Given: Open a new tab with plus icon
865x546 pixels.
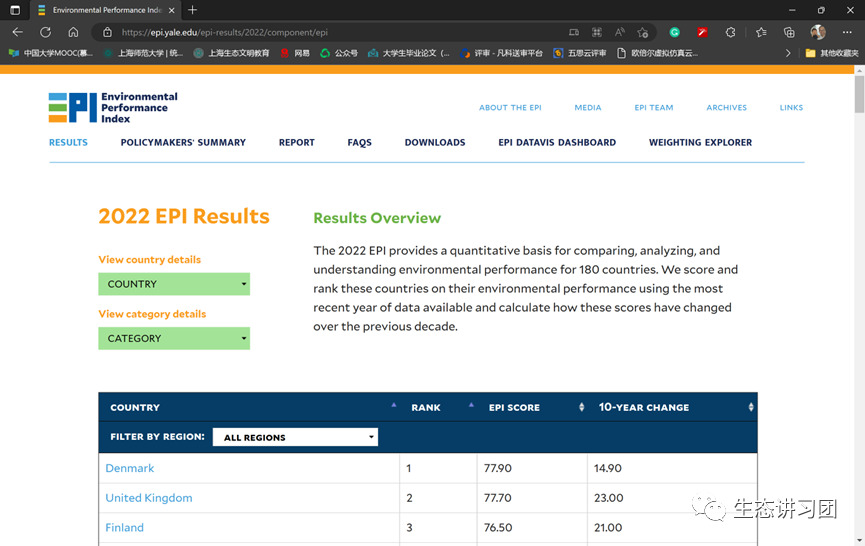Looking at the screenshot, I should coord(192,10).
